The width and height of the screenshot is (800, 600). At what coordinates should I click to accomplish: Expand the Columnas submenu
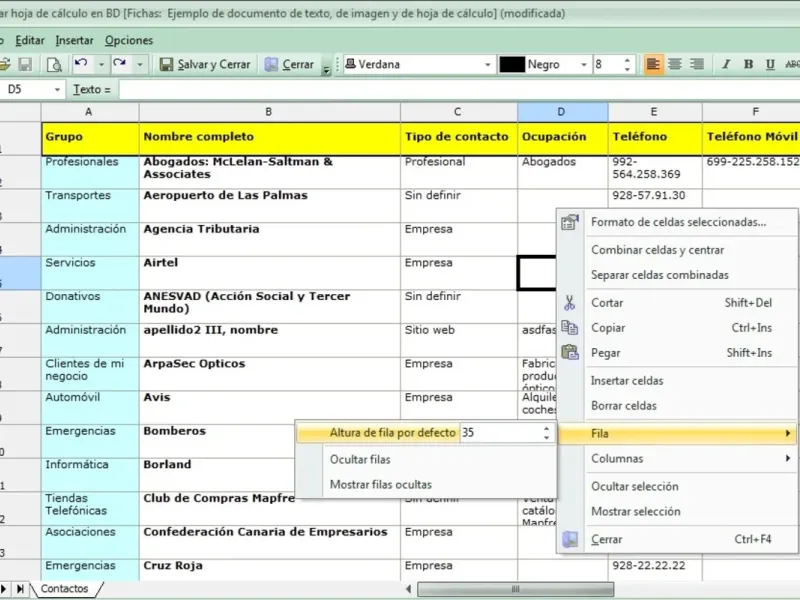coord(678,458)
